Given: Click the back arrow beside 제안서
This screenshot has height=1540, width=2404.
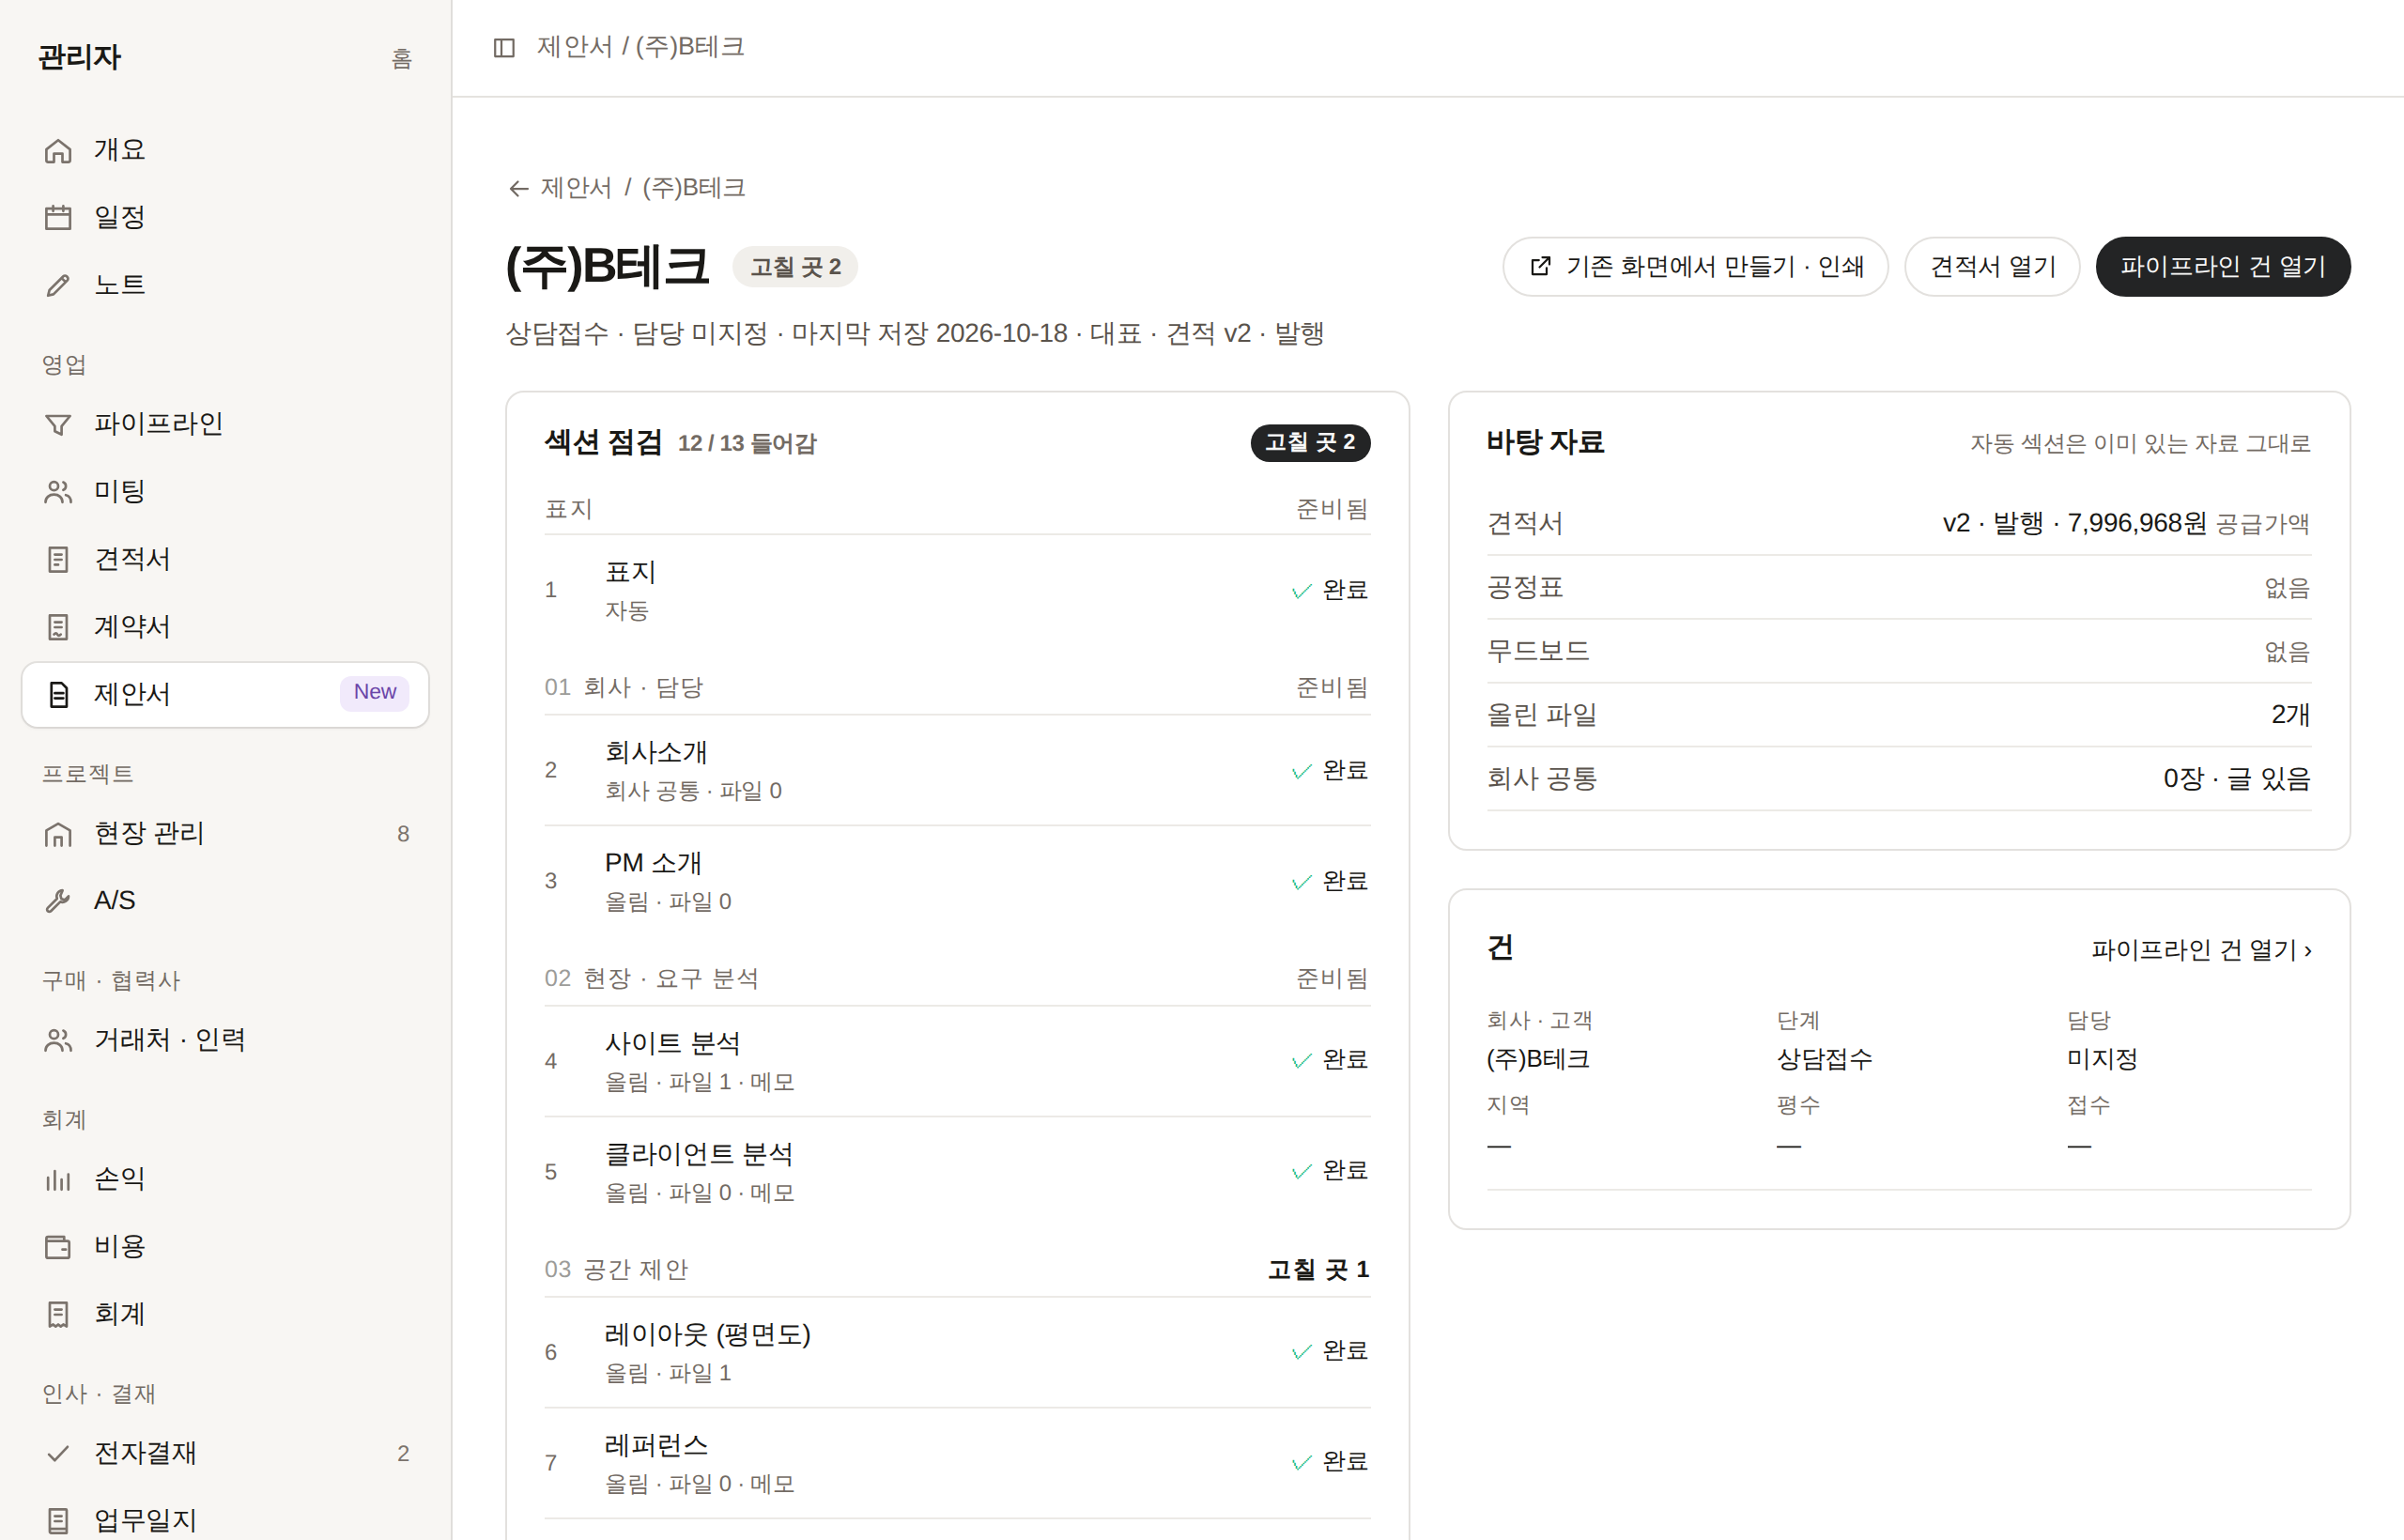Looking at the screenshot, I should pyautogui.click(x=518, y=188).
